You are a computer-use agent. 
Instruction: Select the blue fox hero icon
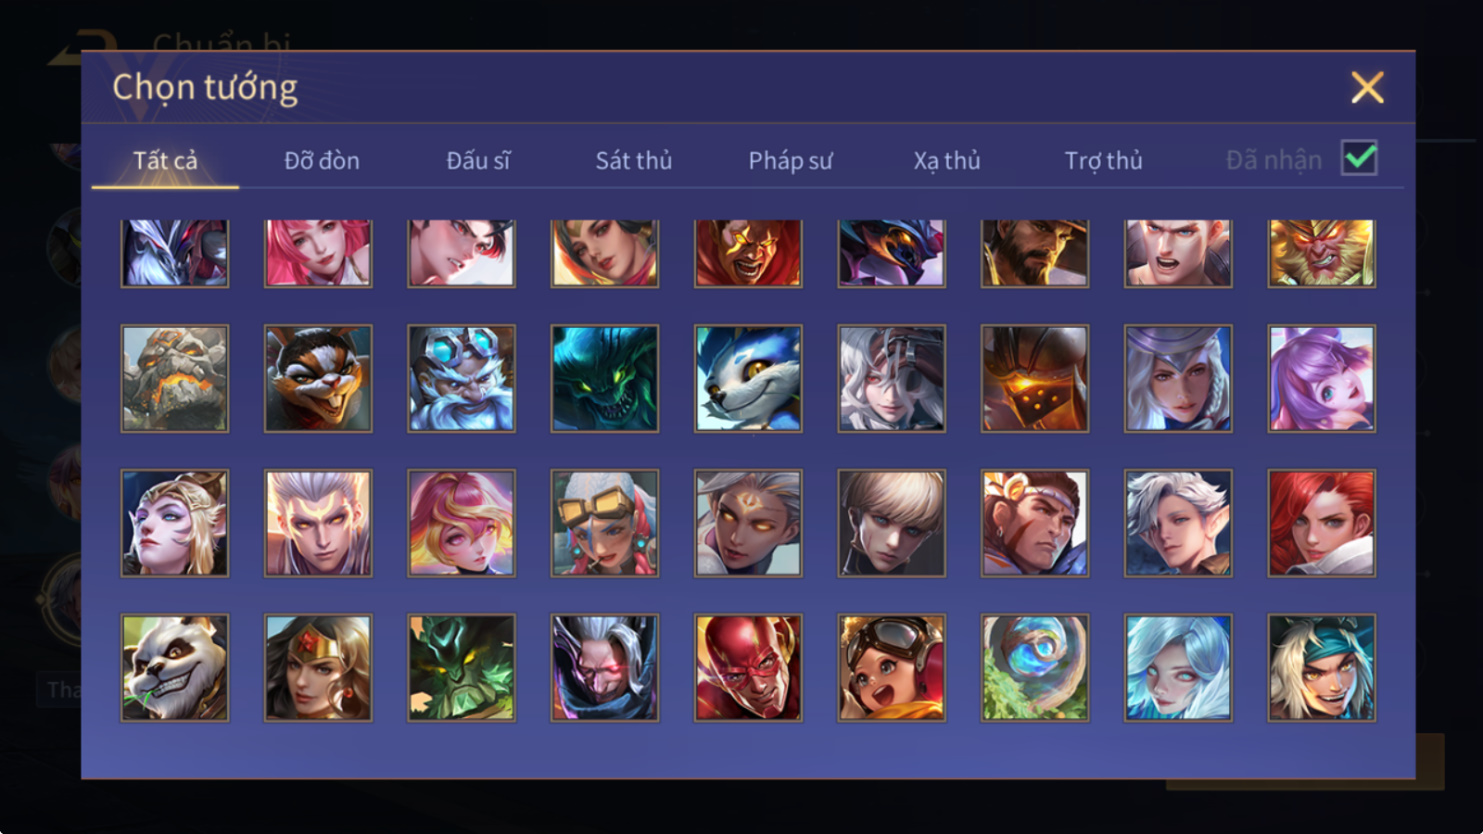click(748, 379)
